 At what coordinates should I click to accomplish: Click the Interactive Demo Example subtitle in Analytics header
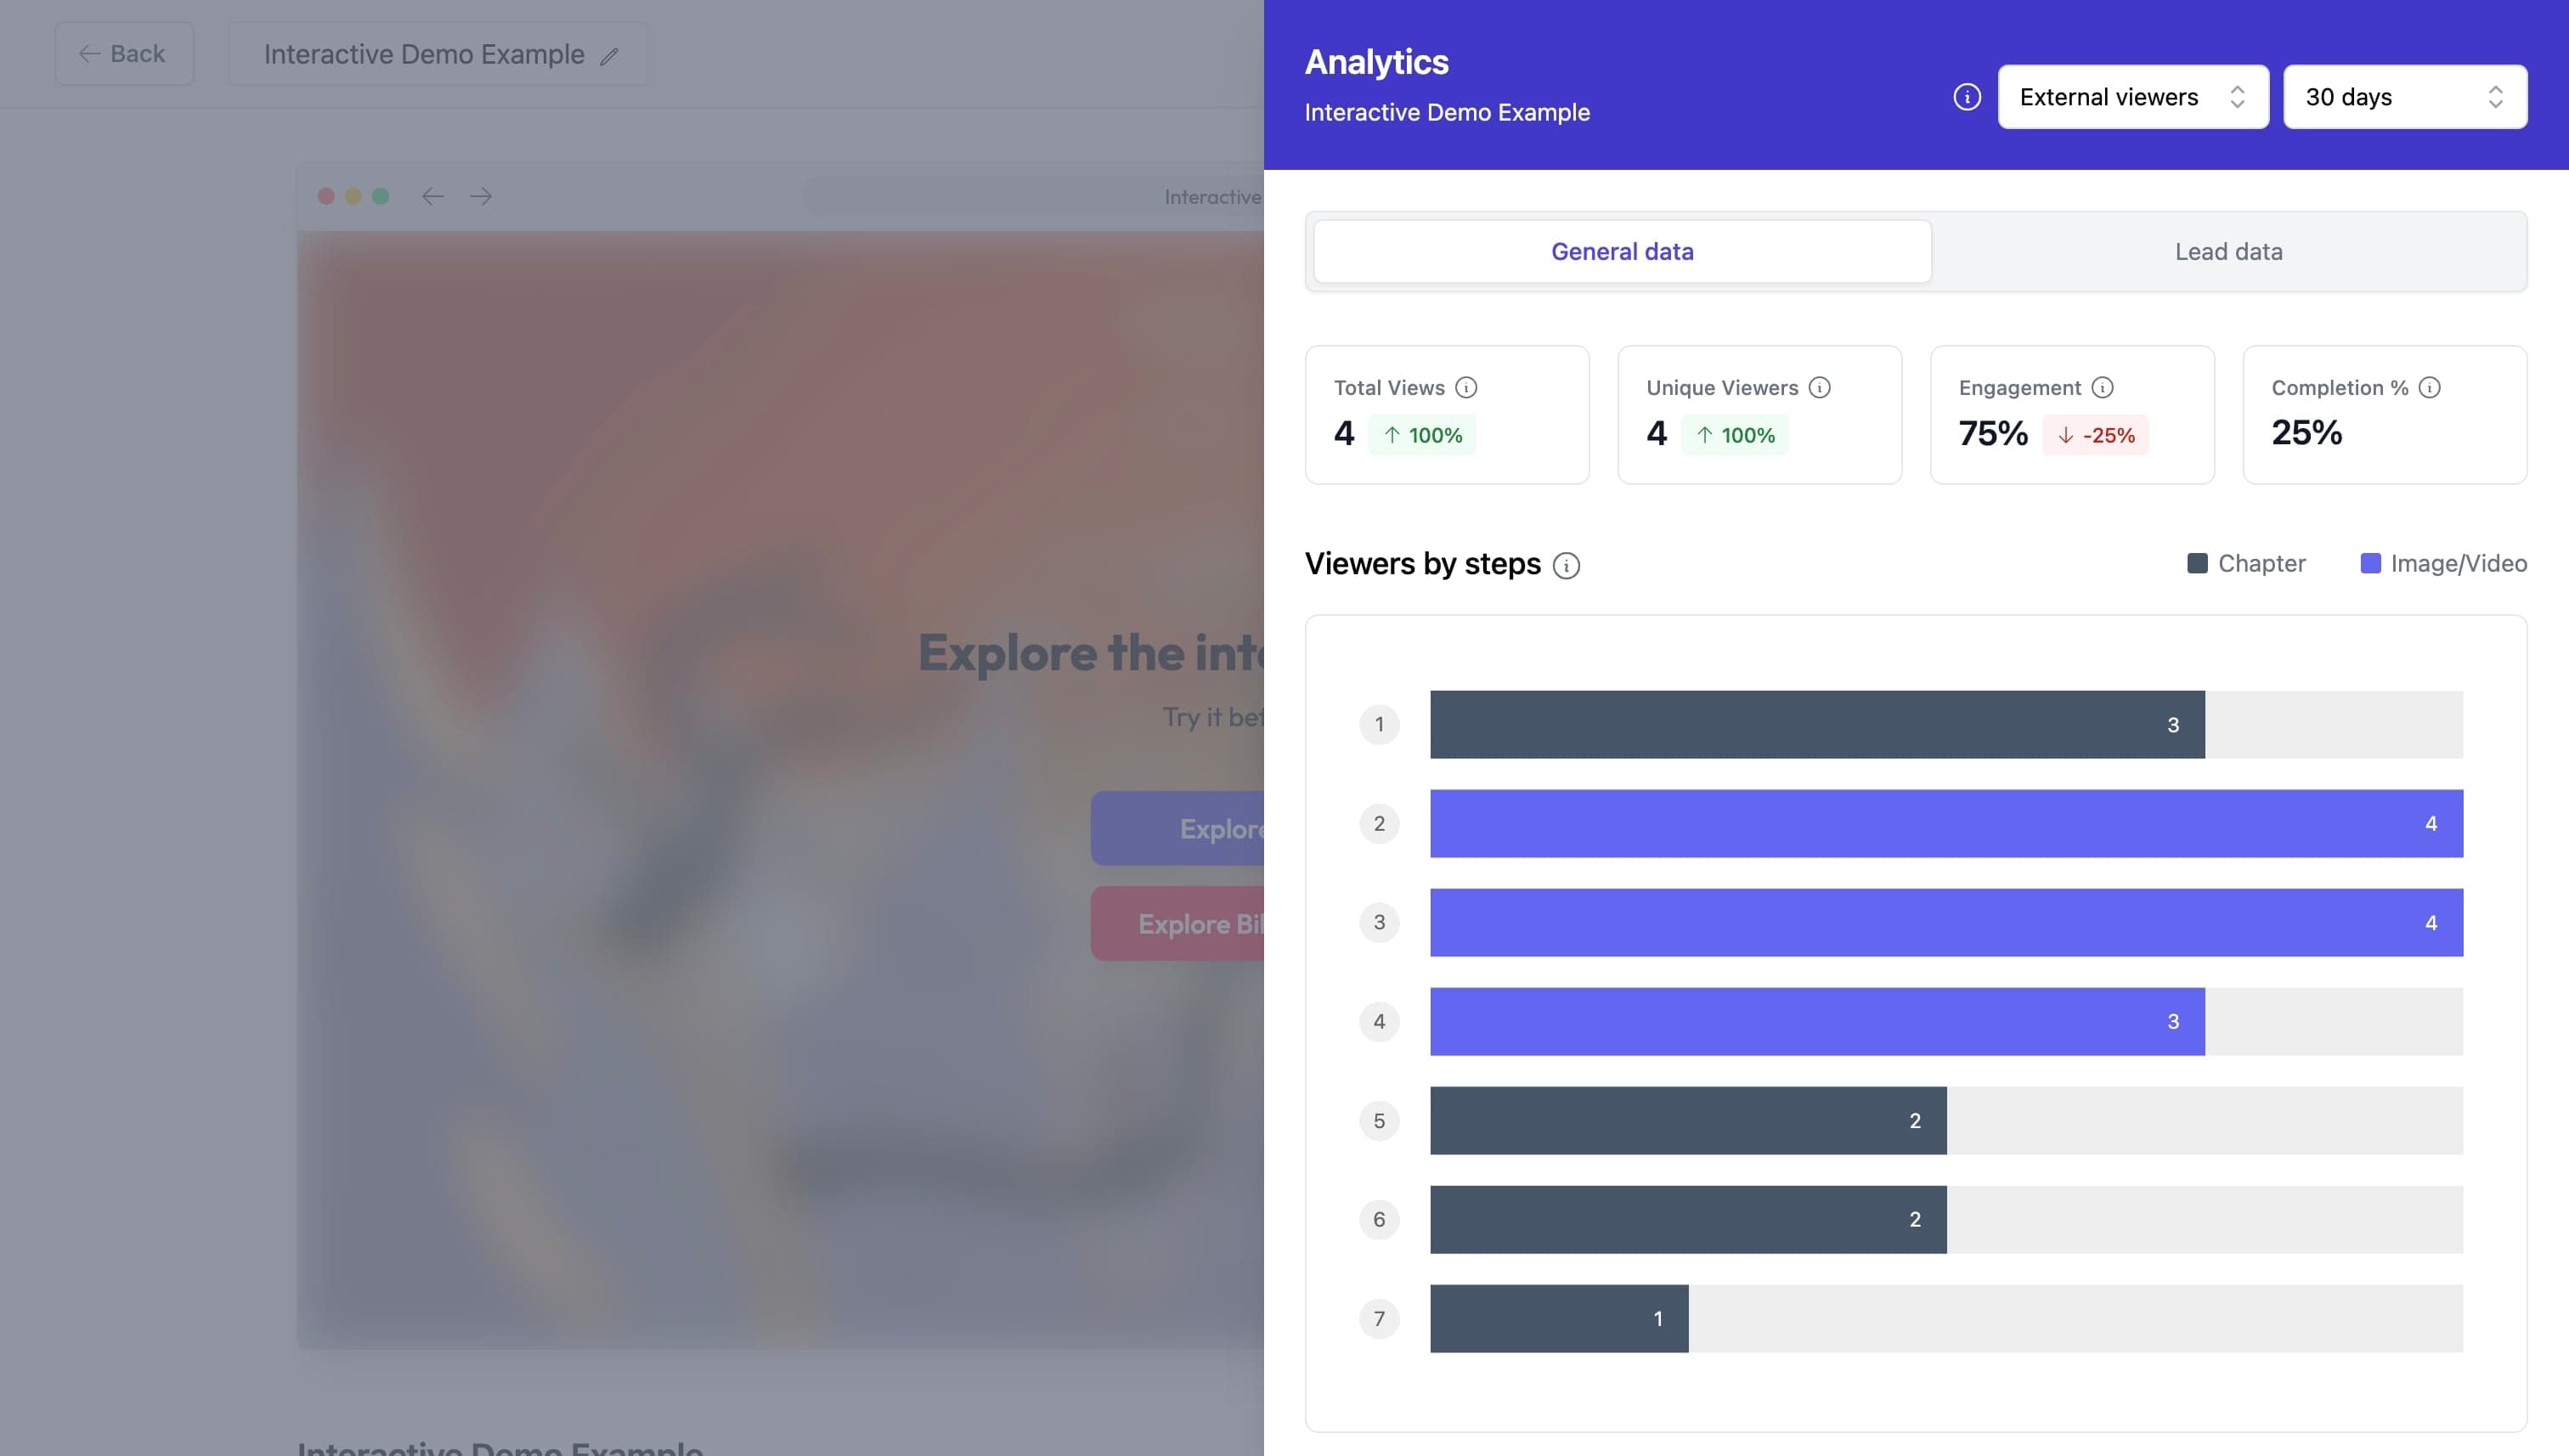(1447, 112)
